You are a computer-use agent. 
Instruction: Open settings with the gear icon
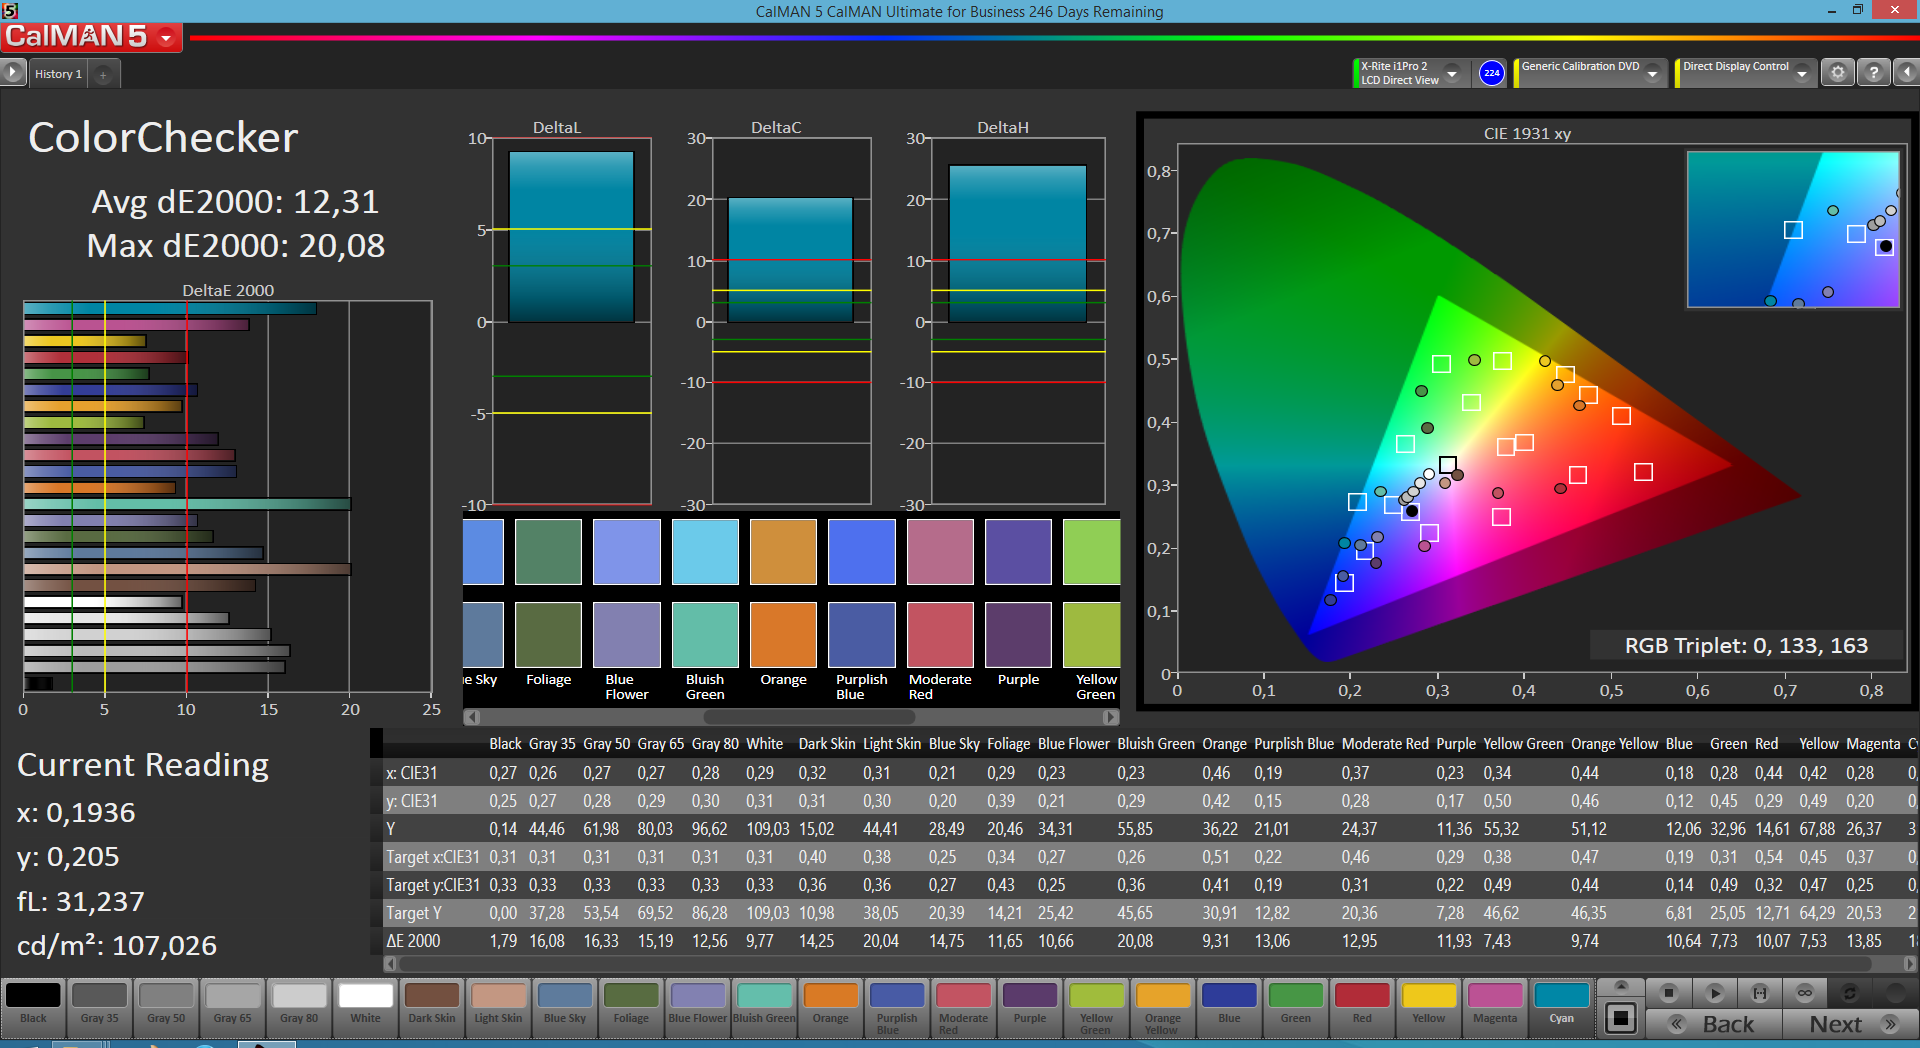(x=1837, y=73)
